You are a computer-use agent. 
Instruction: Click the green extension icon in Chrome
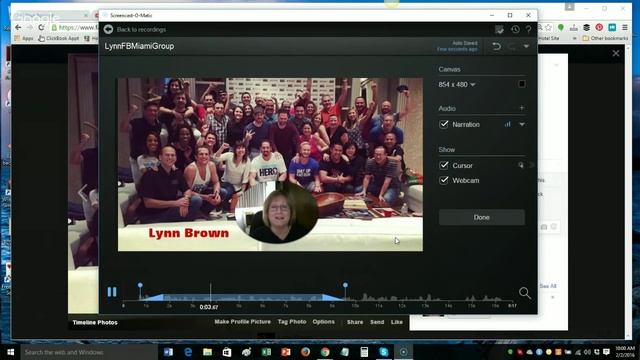tap(561, 27)
